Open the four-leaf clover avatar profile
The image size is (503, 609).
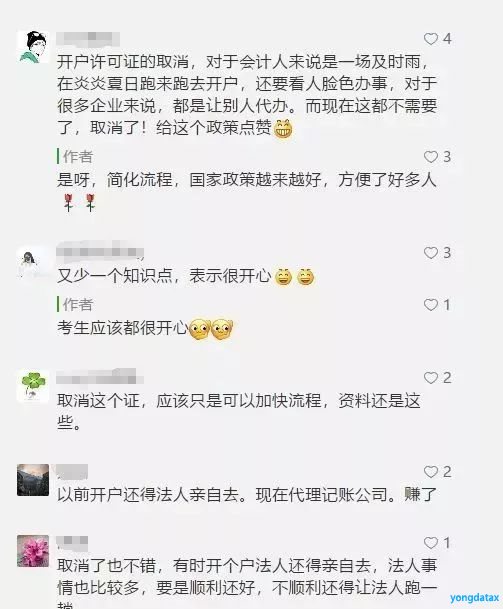[33, 387]
